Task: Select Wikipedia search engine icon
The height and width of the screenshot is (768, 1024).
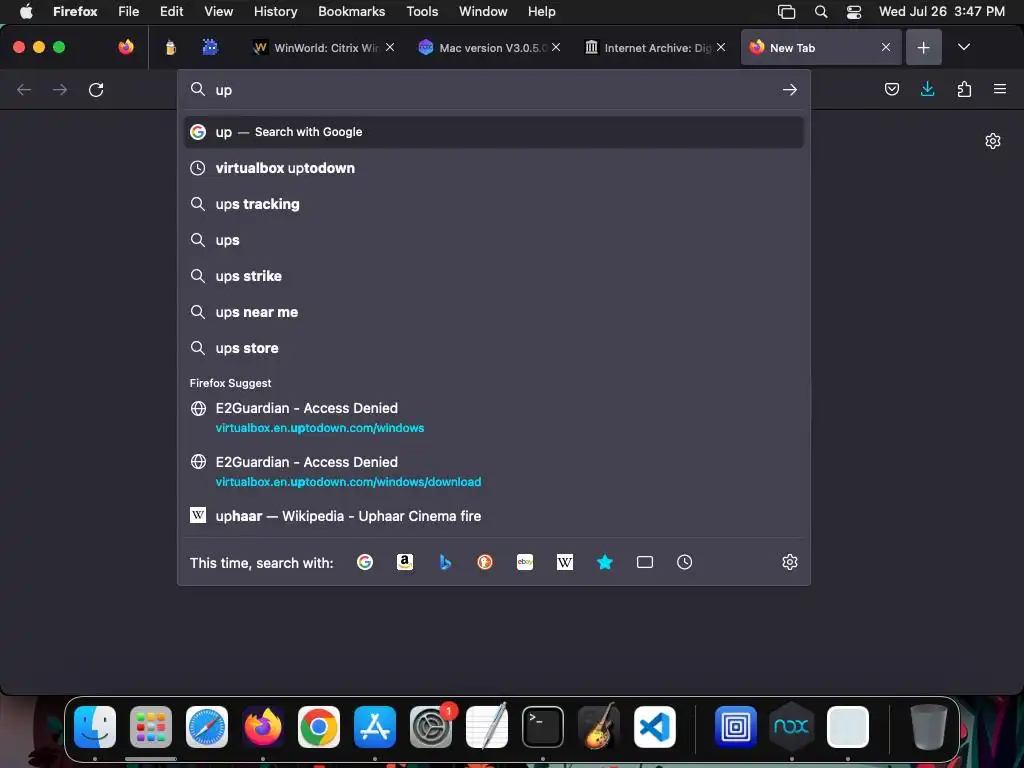Action: pos(565,562)
